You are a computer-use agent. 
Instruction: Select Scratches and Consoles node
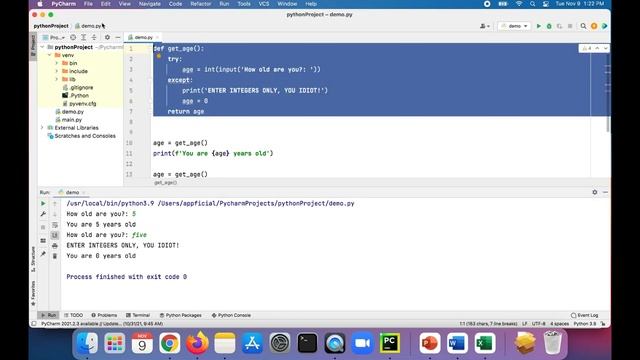(81, 136)
